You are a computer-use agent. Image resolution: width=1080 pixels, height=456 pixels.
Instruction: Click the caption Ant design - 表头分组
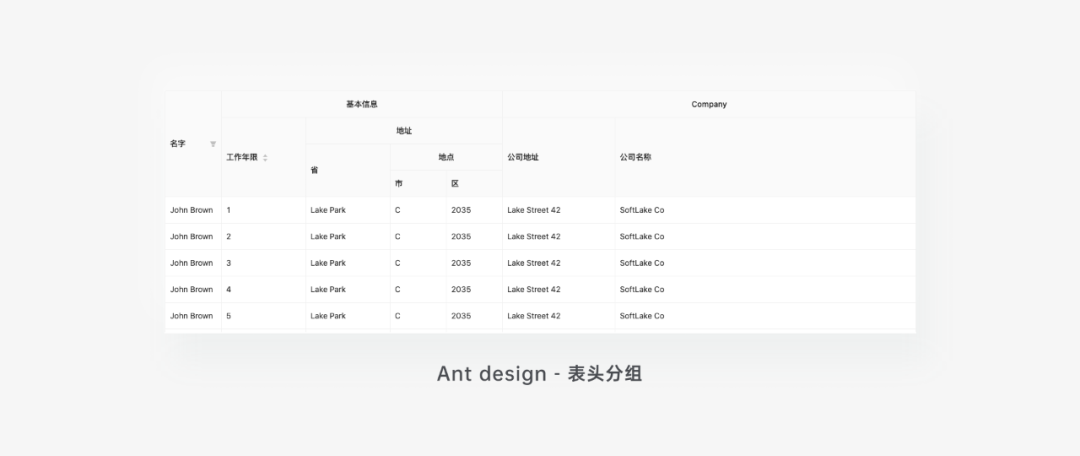[539, 373]
